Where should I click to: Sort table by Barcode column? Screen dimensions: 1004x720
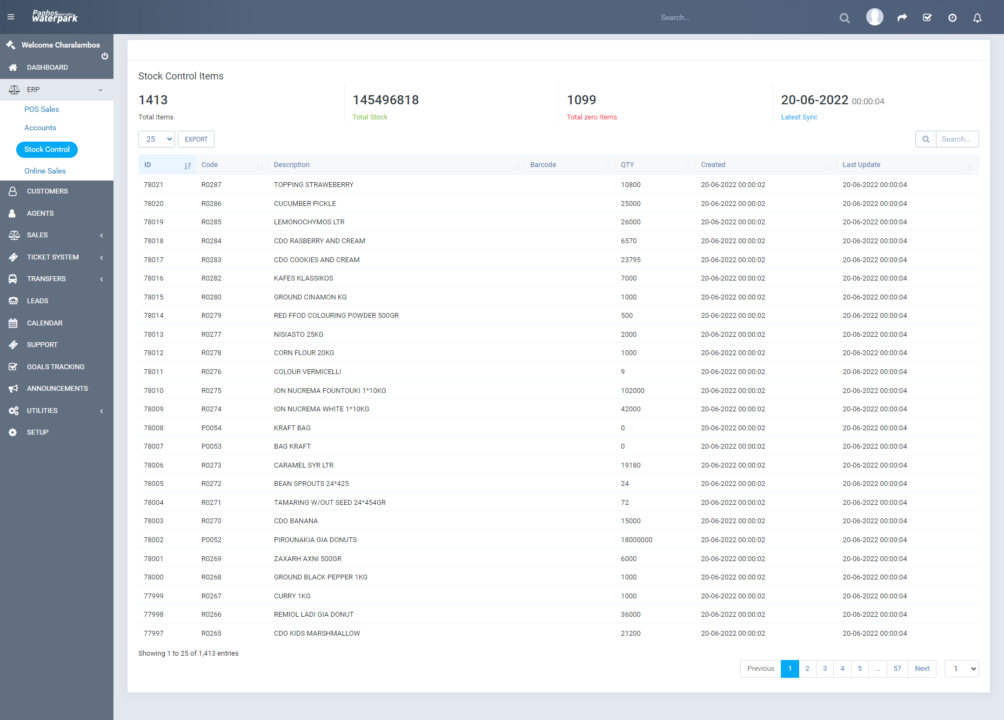(569, 165)
